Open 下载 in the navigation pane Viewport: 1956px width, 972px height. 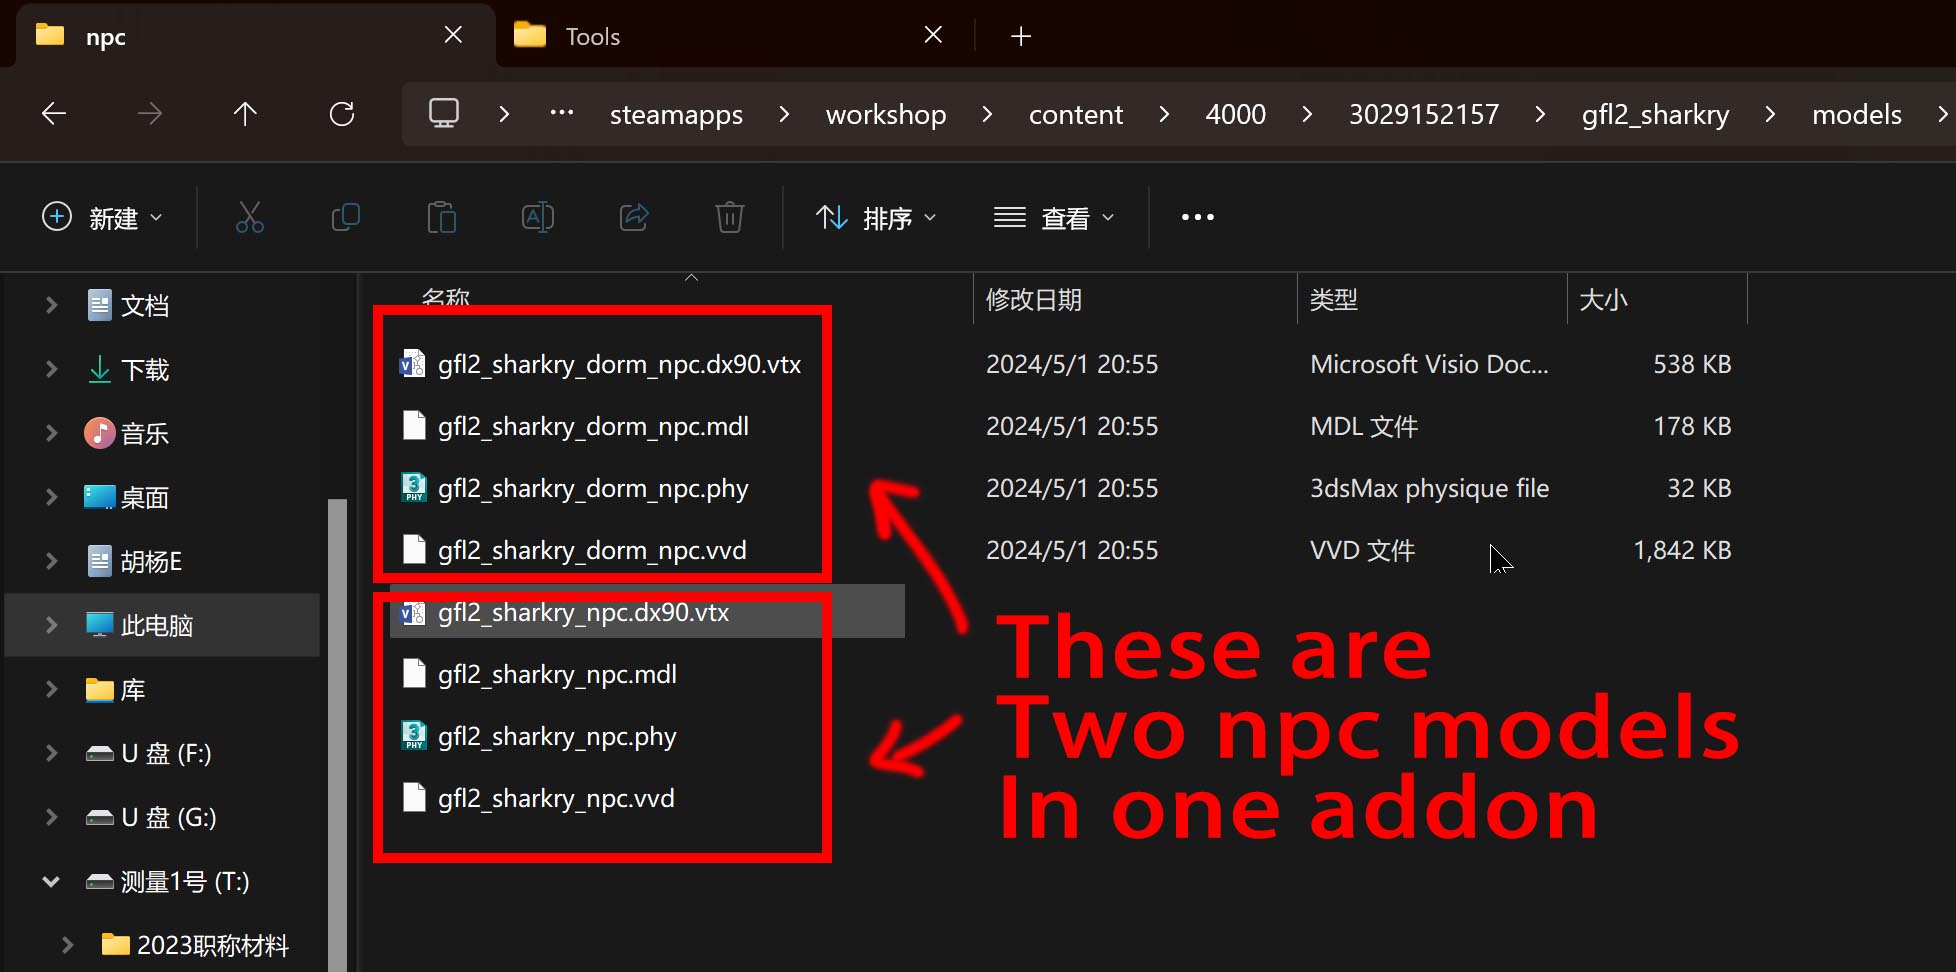(x=144, y=369)
